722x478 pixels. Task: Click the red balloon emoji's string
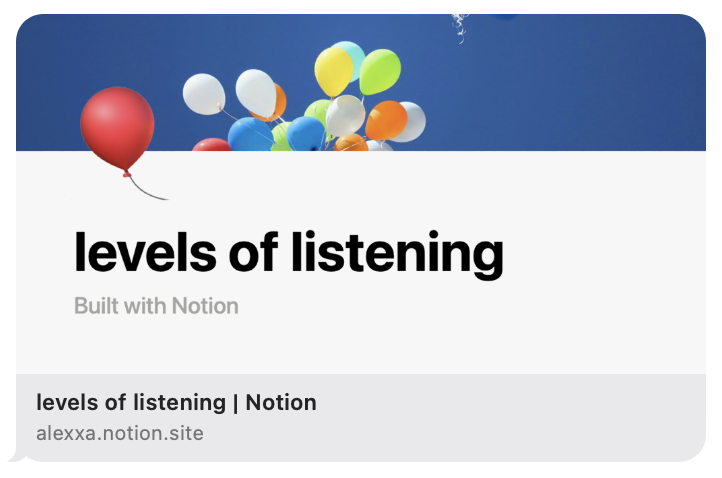(147, 189)
